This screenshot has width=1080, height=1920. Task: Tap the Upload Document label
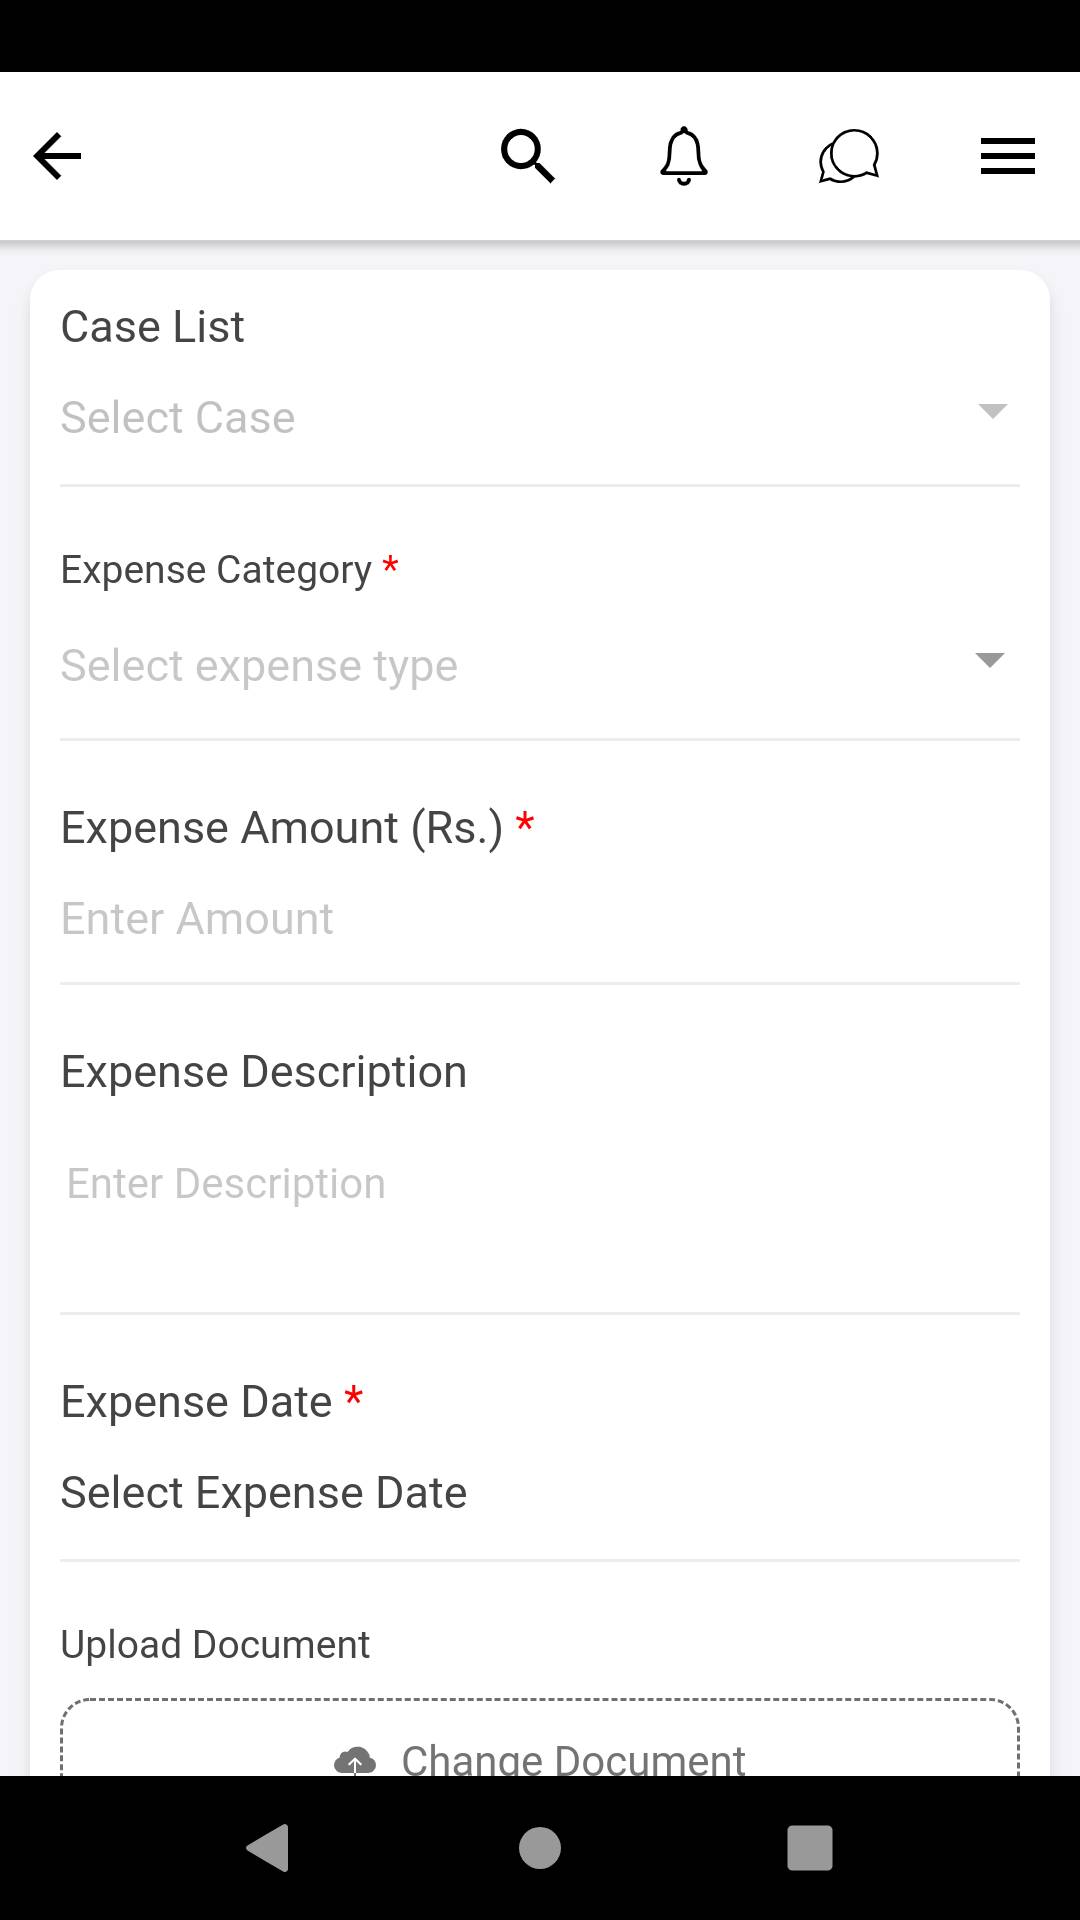(x=215, y=1645)
